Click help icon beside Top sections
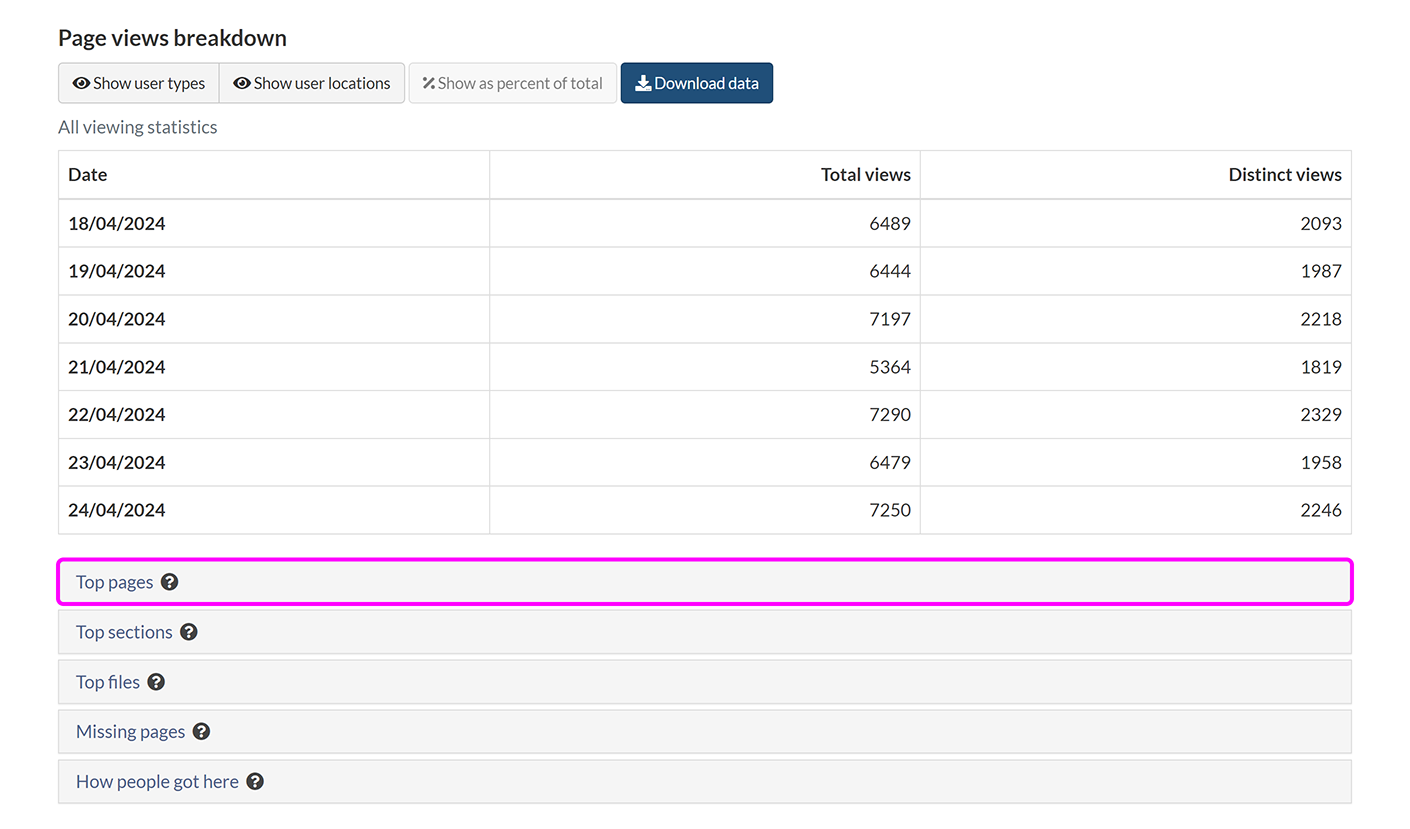 189,632
